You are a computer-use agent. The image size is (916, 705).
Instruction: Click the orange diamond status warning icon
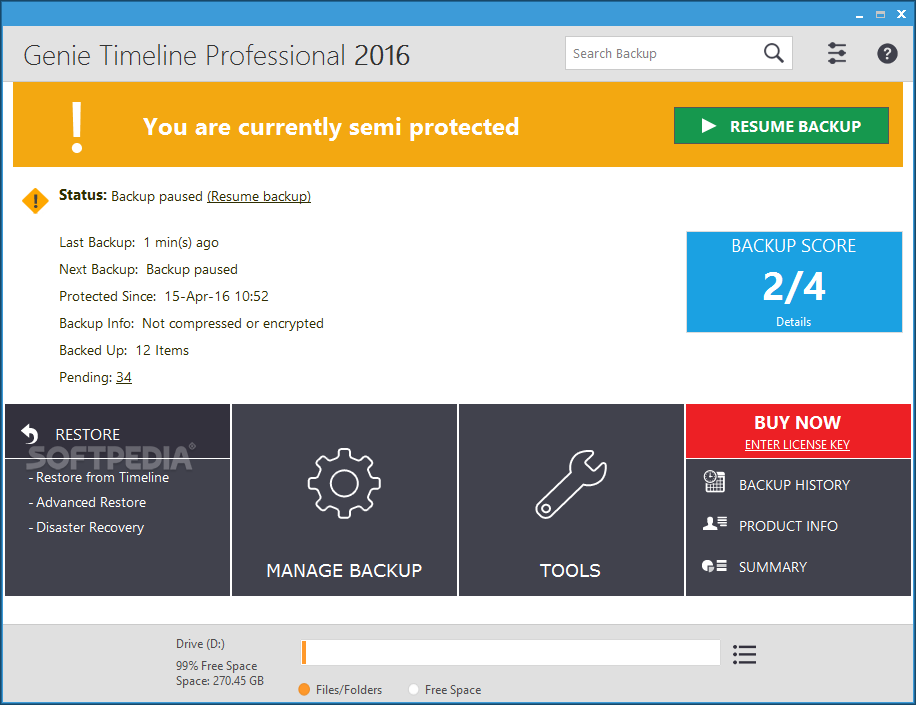35,201
